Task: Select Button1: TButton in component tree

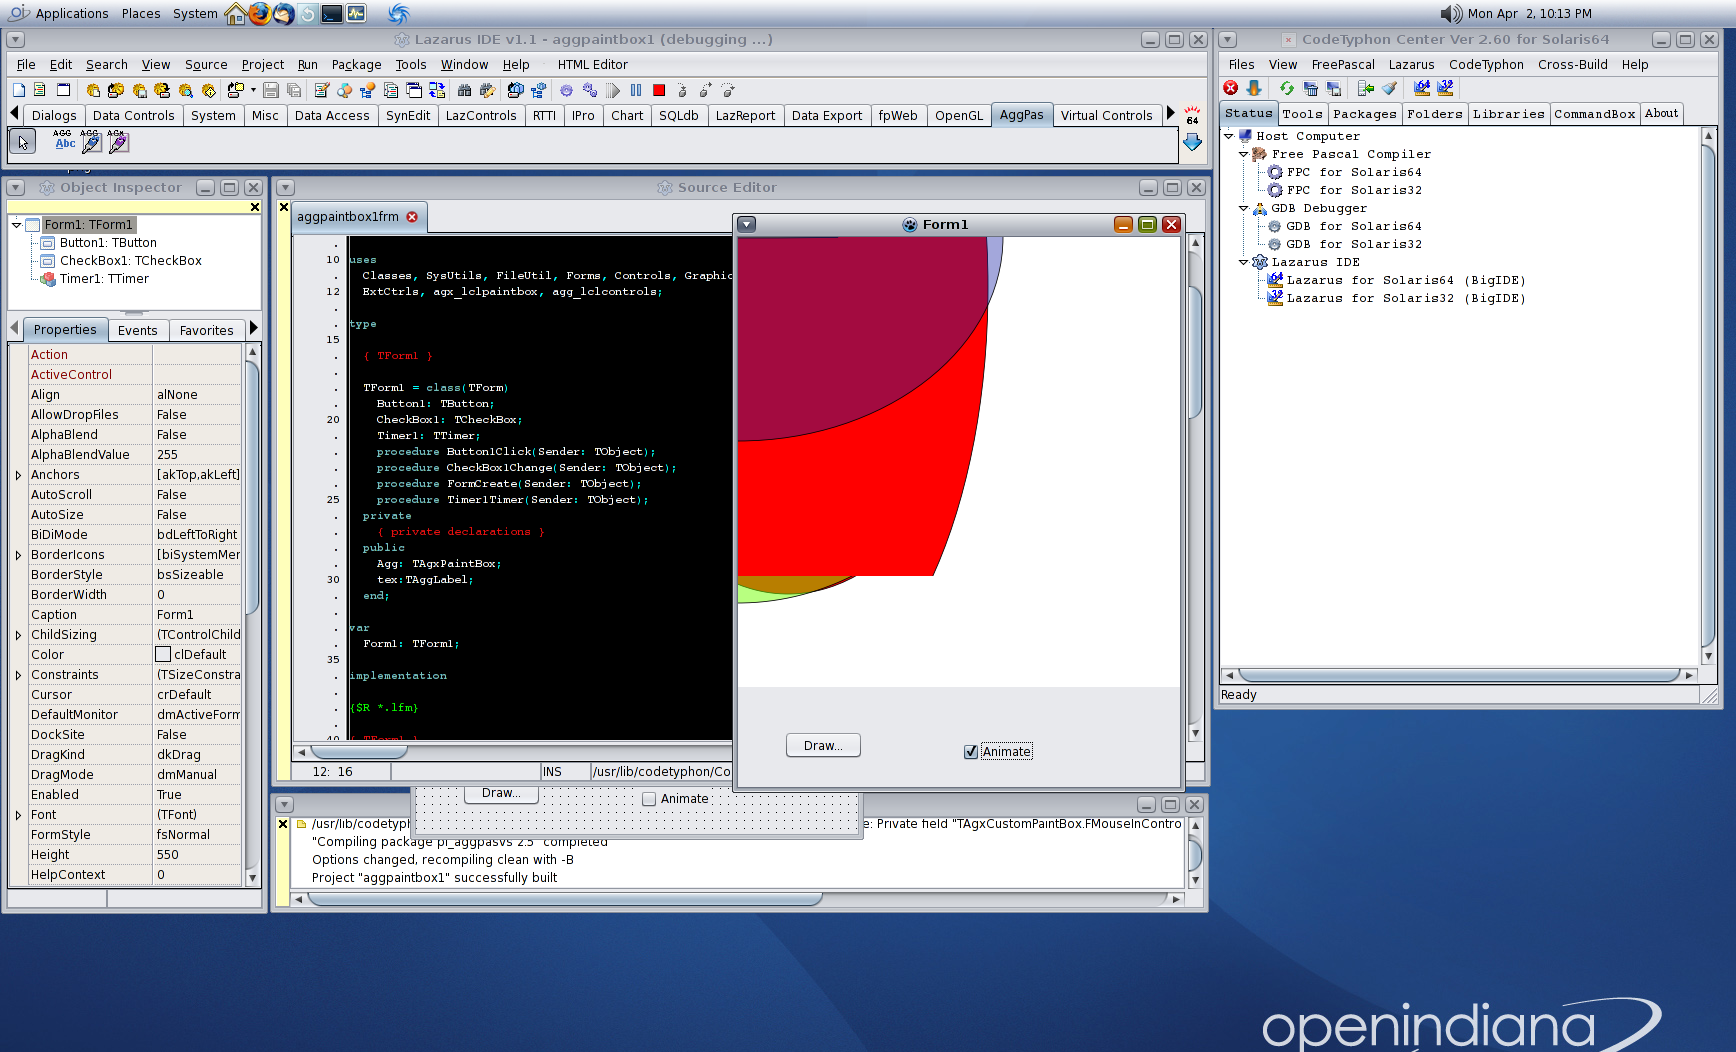Action: (108, 243)
